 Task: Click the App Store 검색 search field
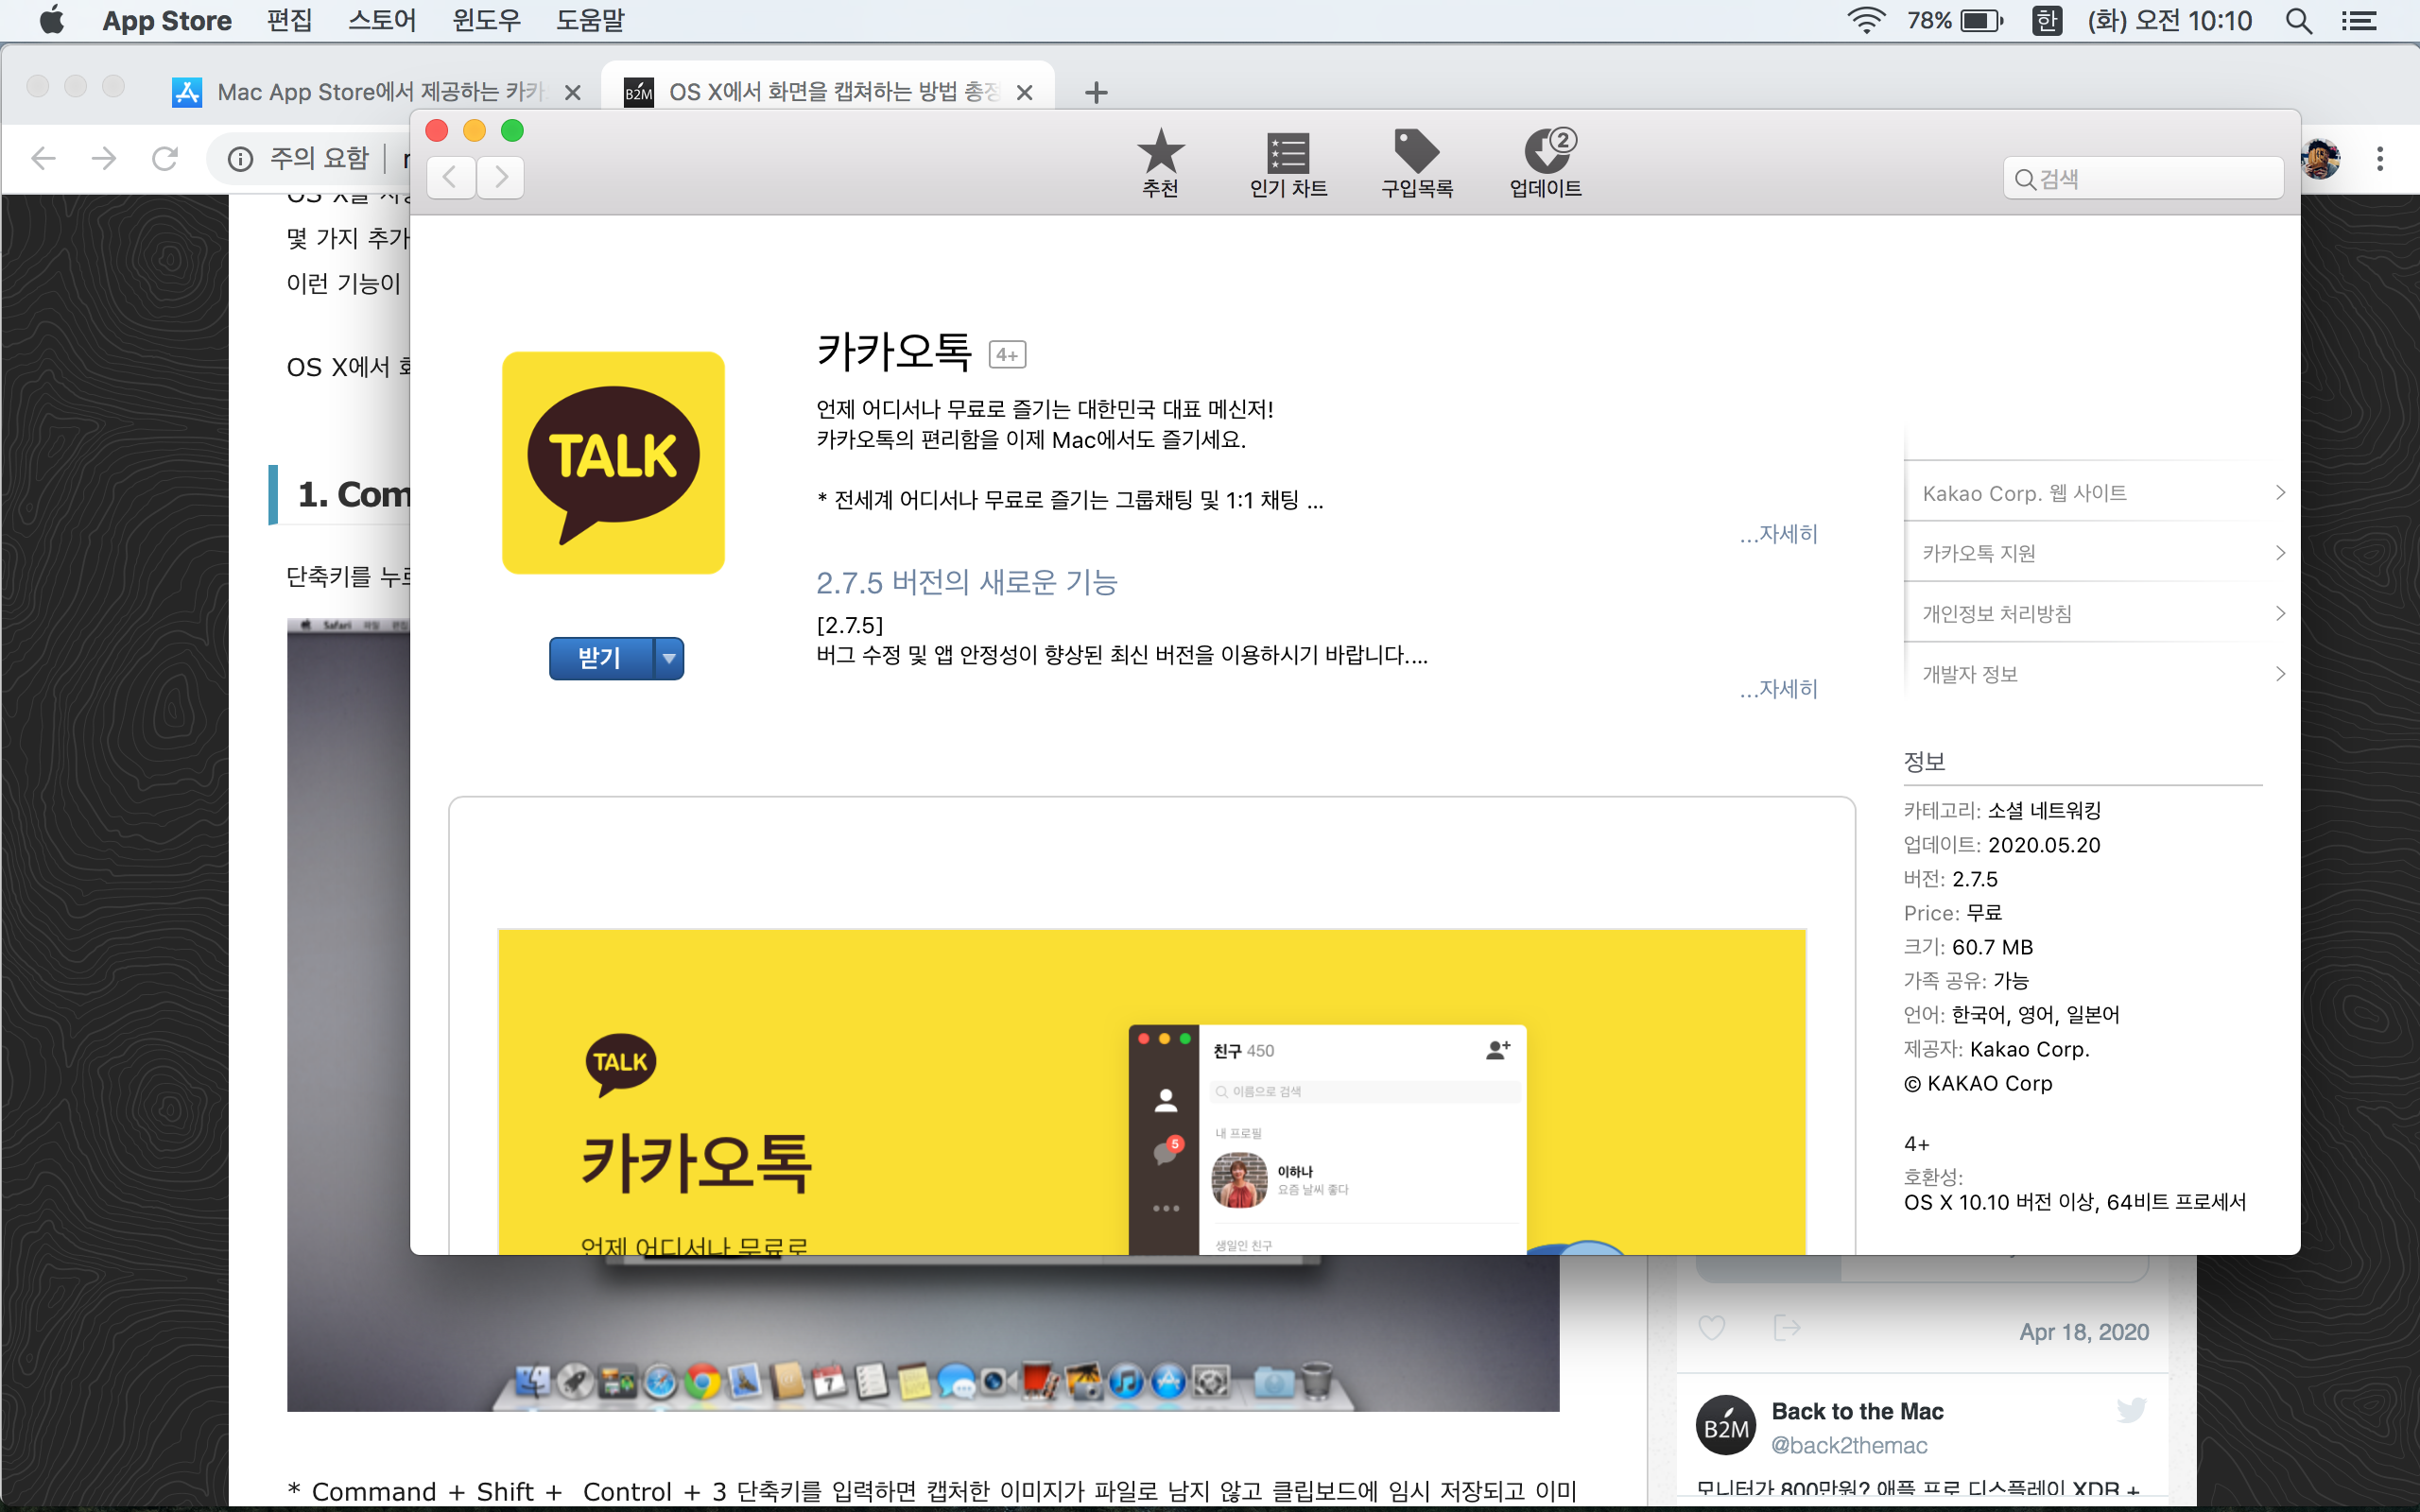pos(2143,178)
